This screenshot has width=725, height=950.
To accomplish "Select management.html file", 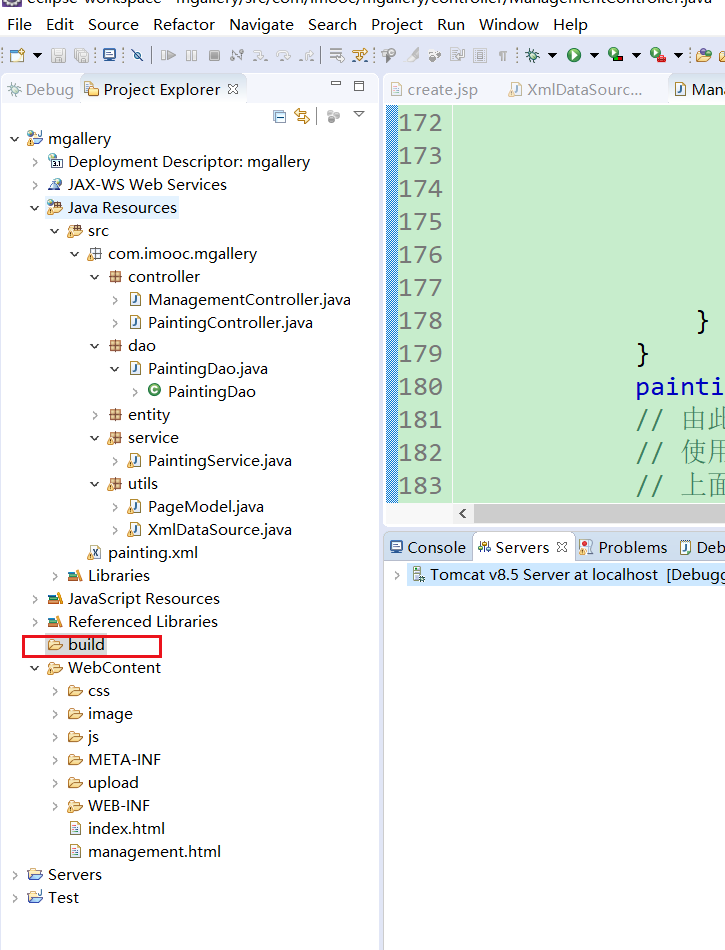I will (145, 852).
